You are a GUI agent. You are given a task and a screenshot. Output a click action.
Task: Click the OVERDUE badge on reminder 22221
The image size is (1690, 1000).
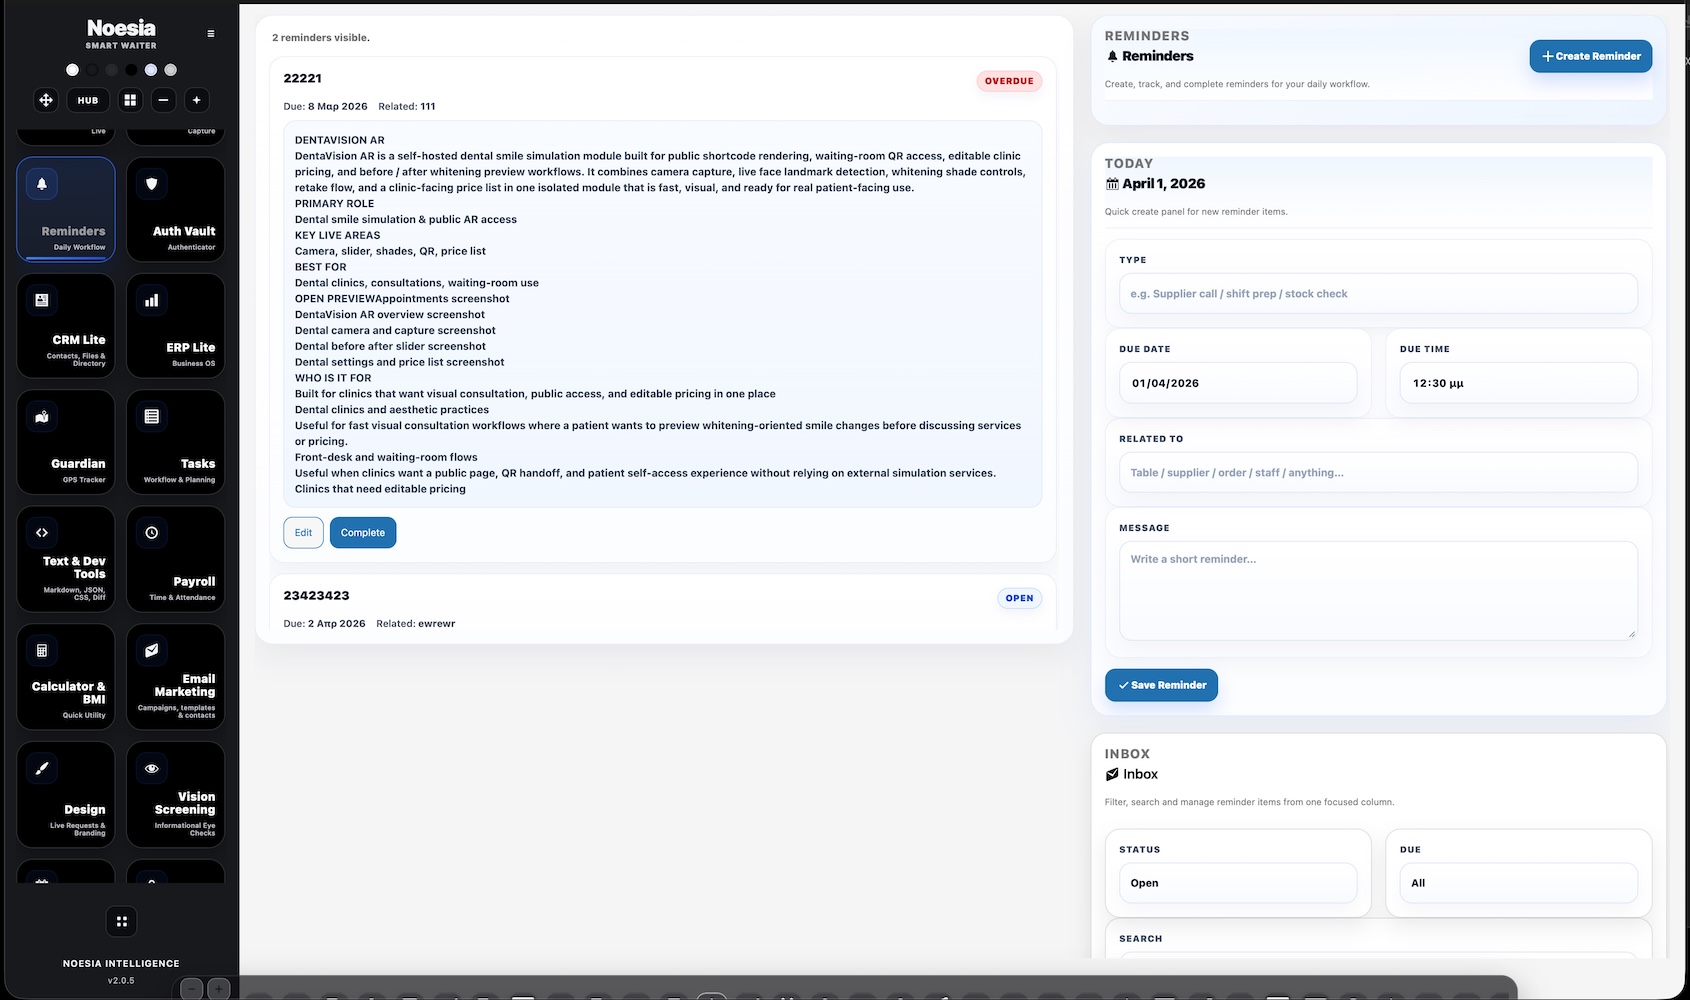tap(1009, 81)
